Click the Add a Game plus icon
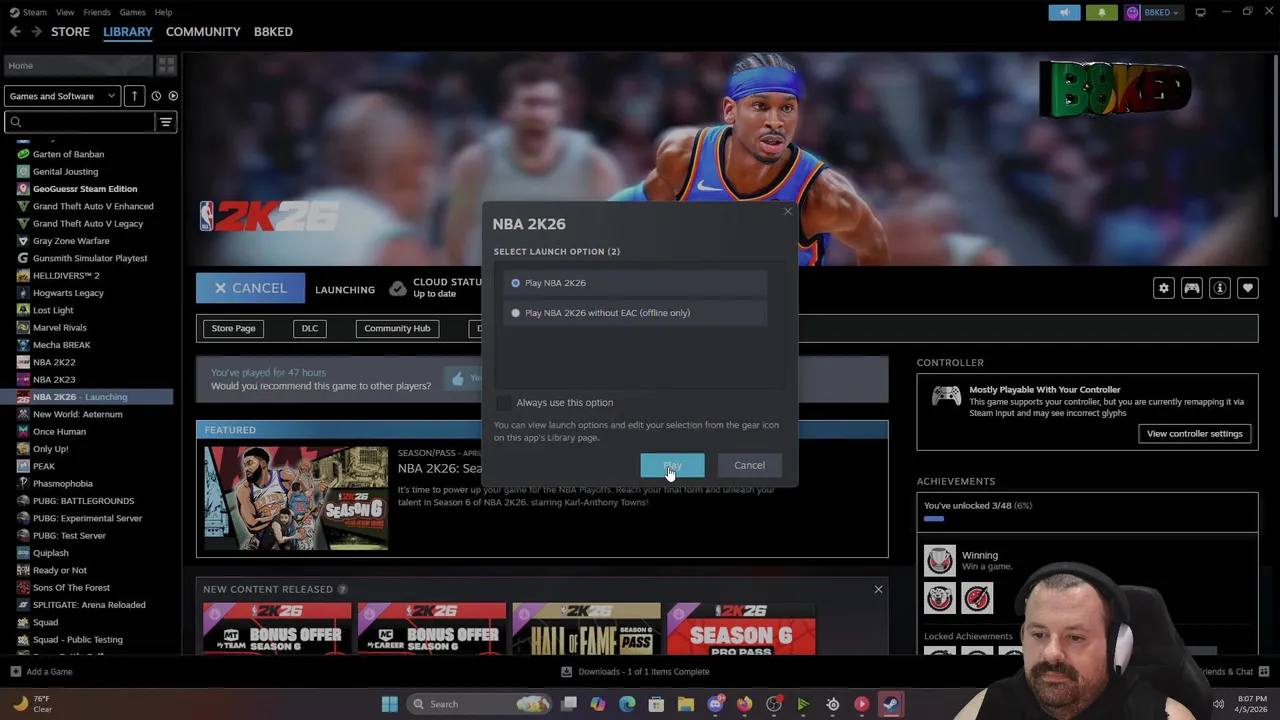This screenshot has height=720, width=1280. pos(15,671)
